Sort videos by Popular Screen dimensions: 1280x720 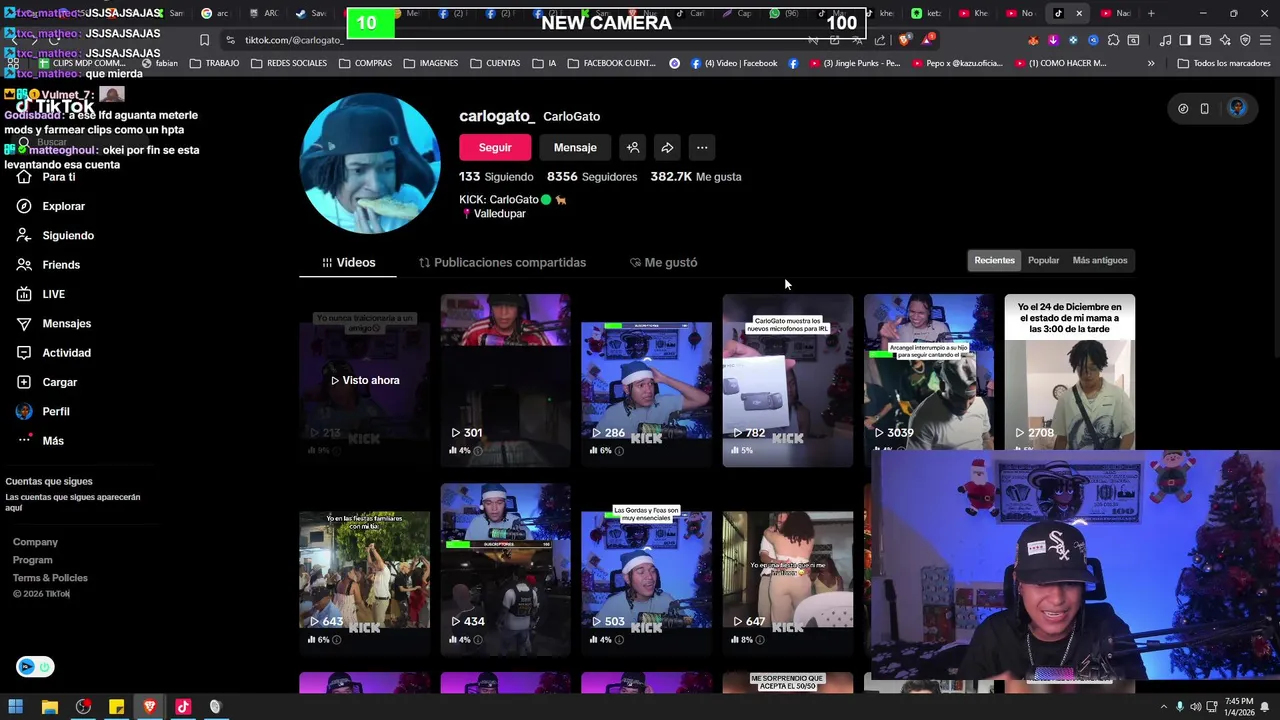pyautogui.click(x=1043, y=260)
